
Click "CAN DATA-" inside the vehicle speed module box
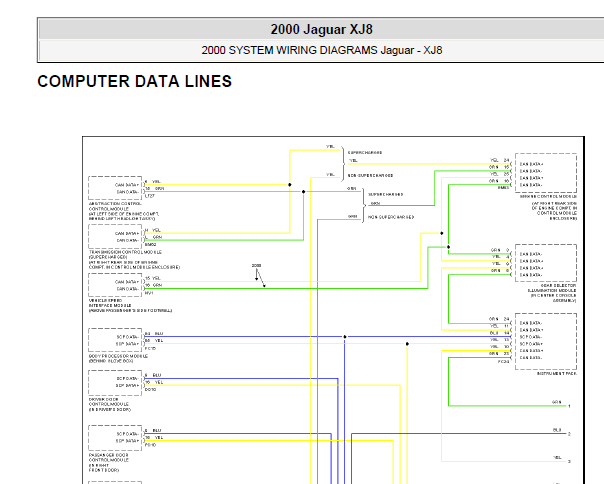click(x=127, y=289)
